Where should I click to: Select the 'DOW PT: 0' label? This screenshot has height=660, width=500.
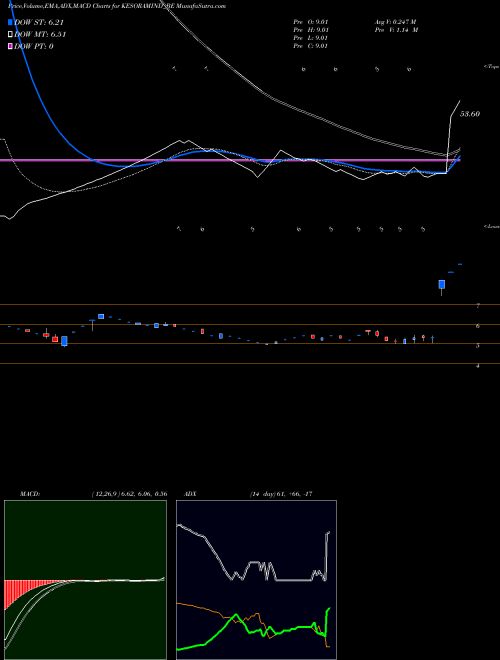click(x=34, y=46)
